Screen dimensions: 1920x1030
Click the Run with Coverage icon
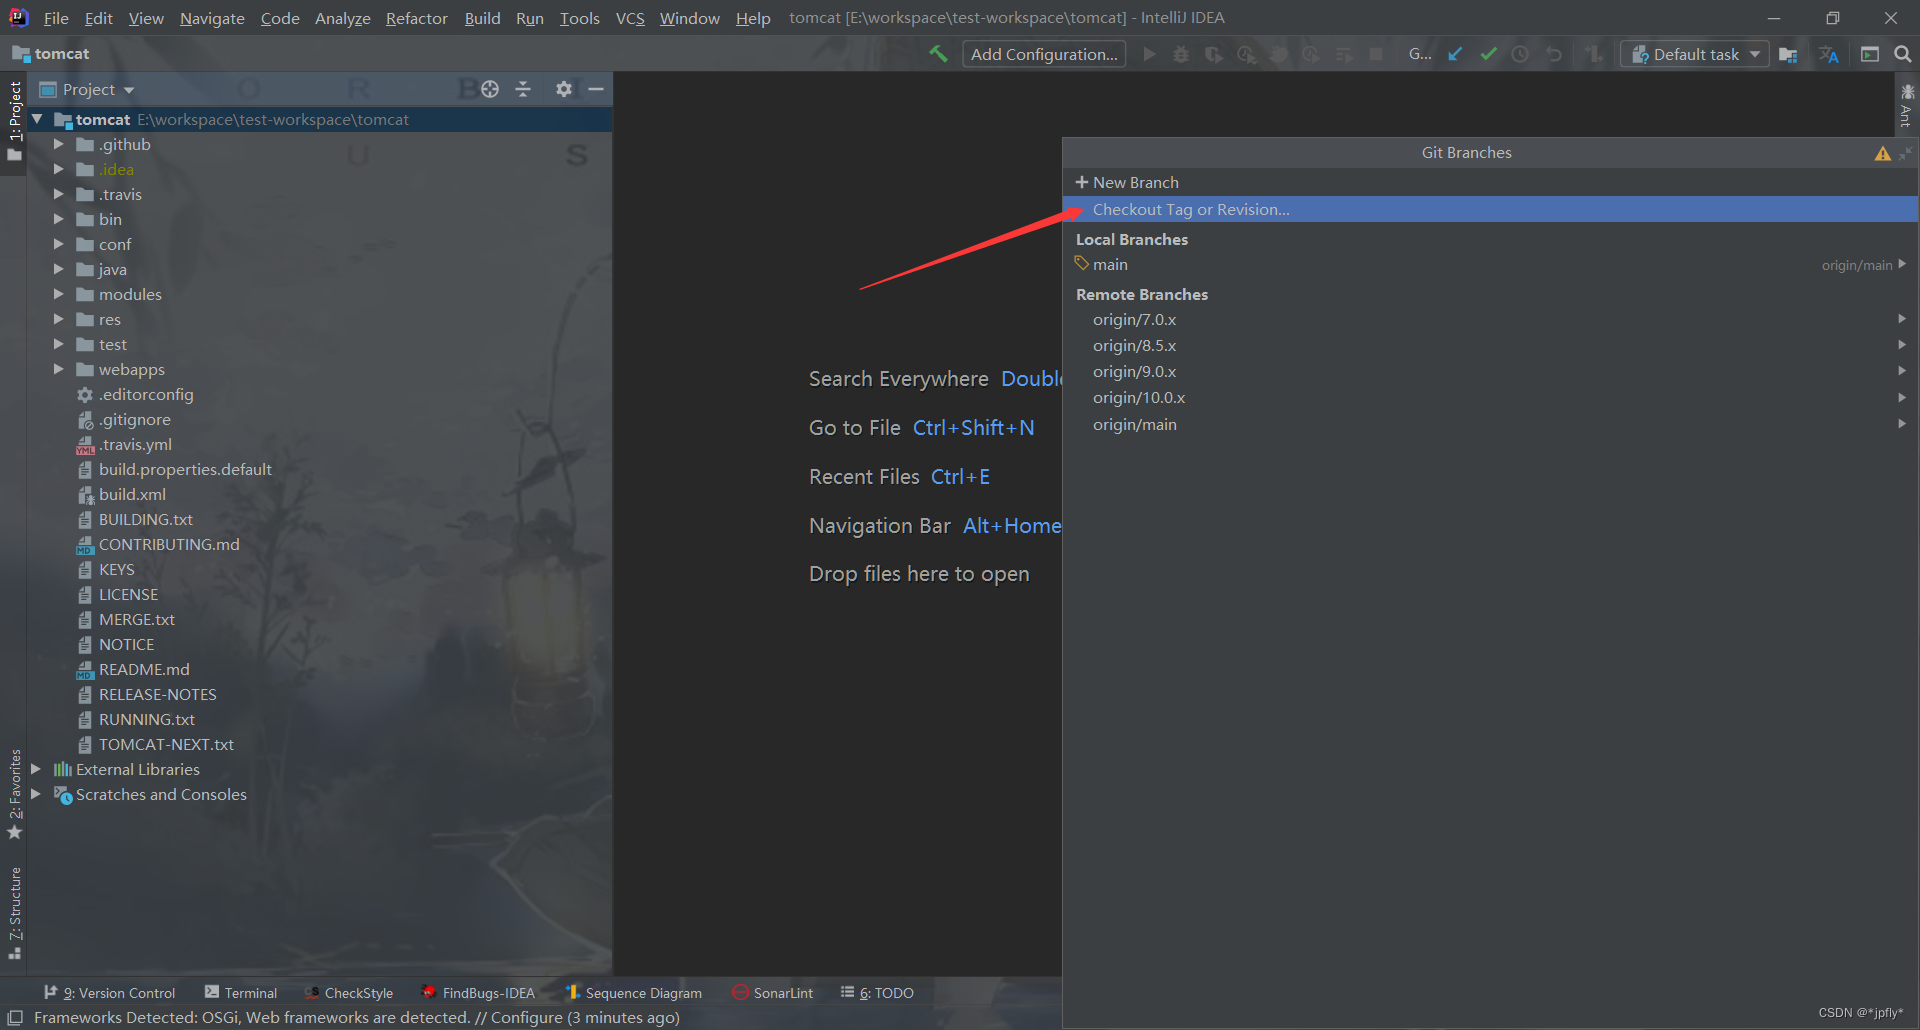point(1214,54)
